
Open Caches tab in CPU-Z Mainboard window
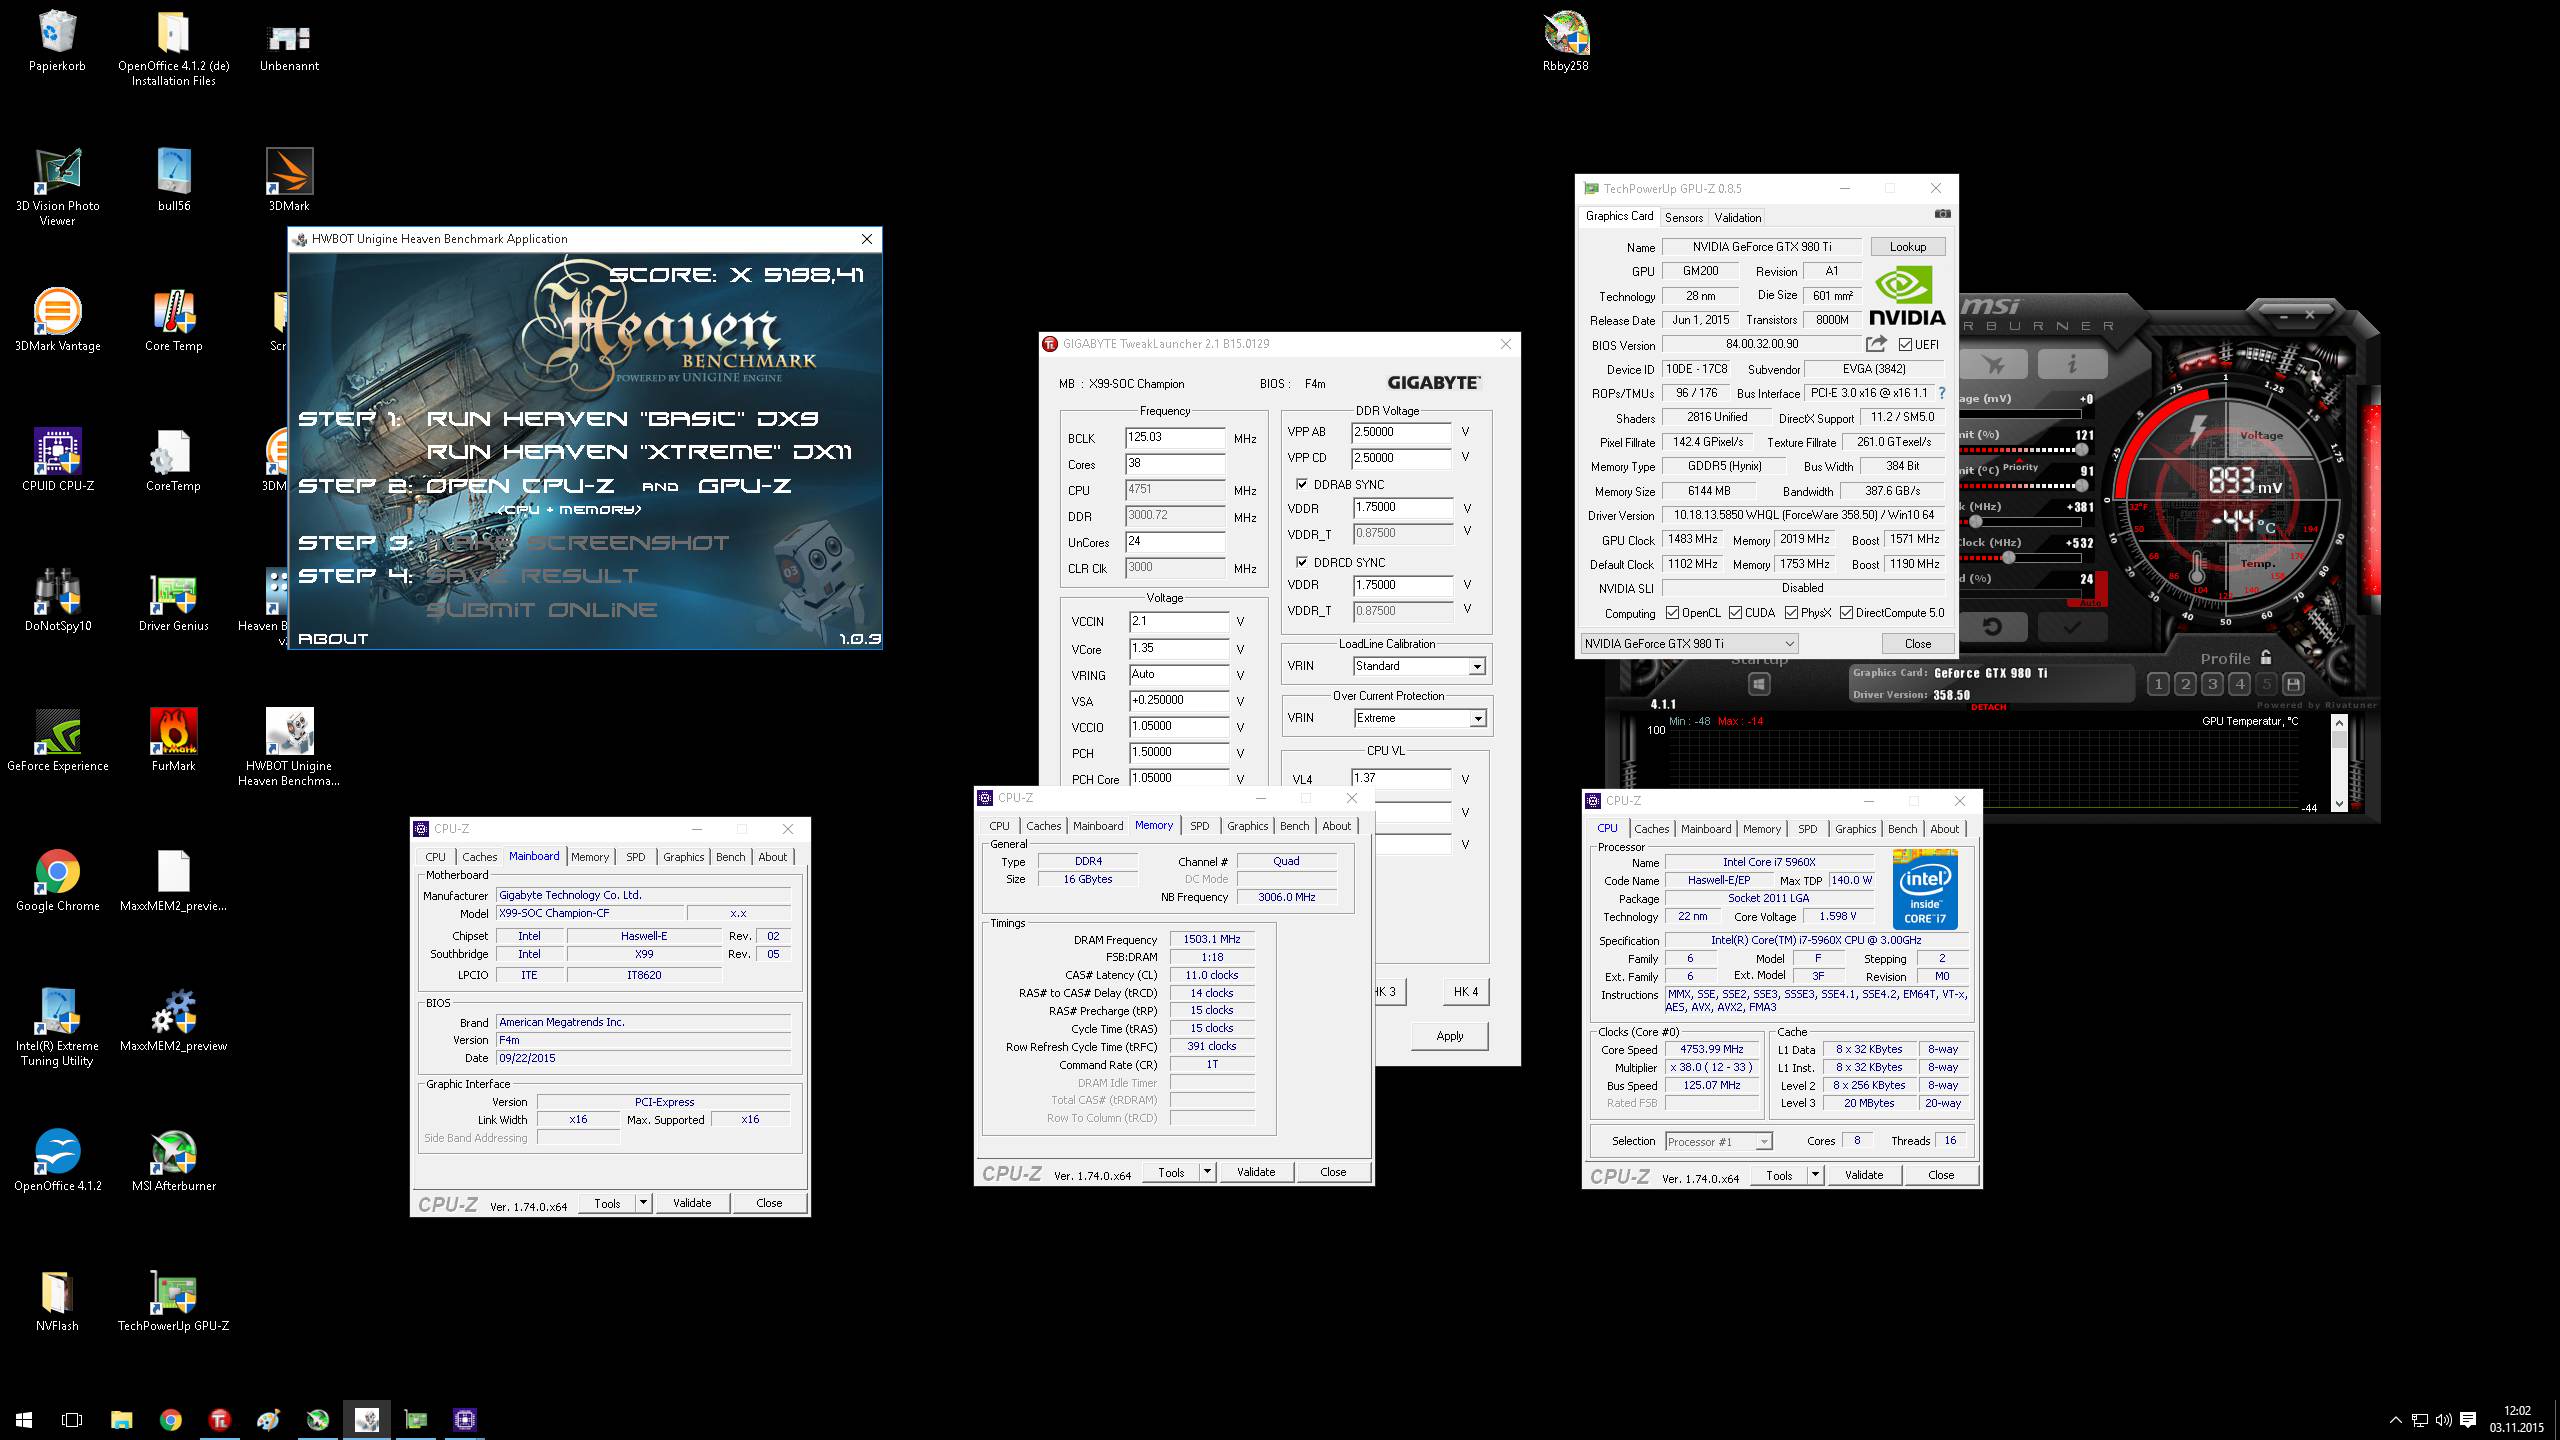pos(479,857)
